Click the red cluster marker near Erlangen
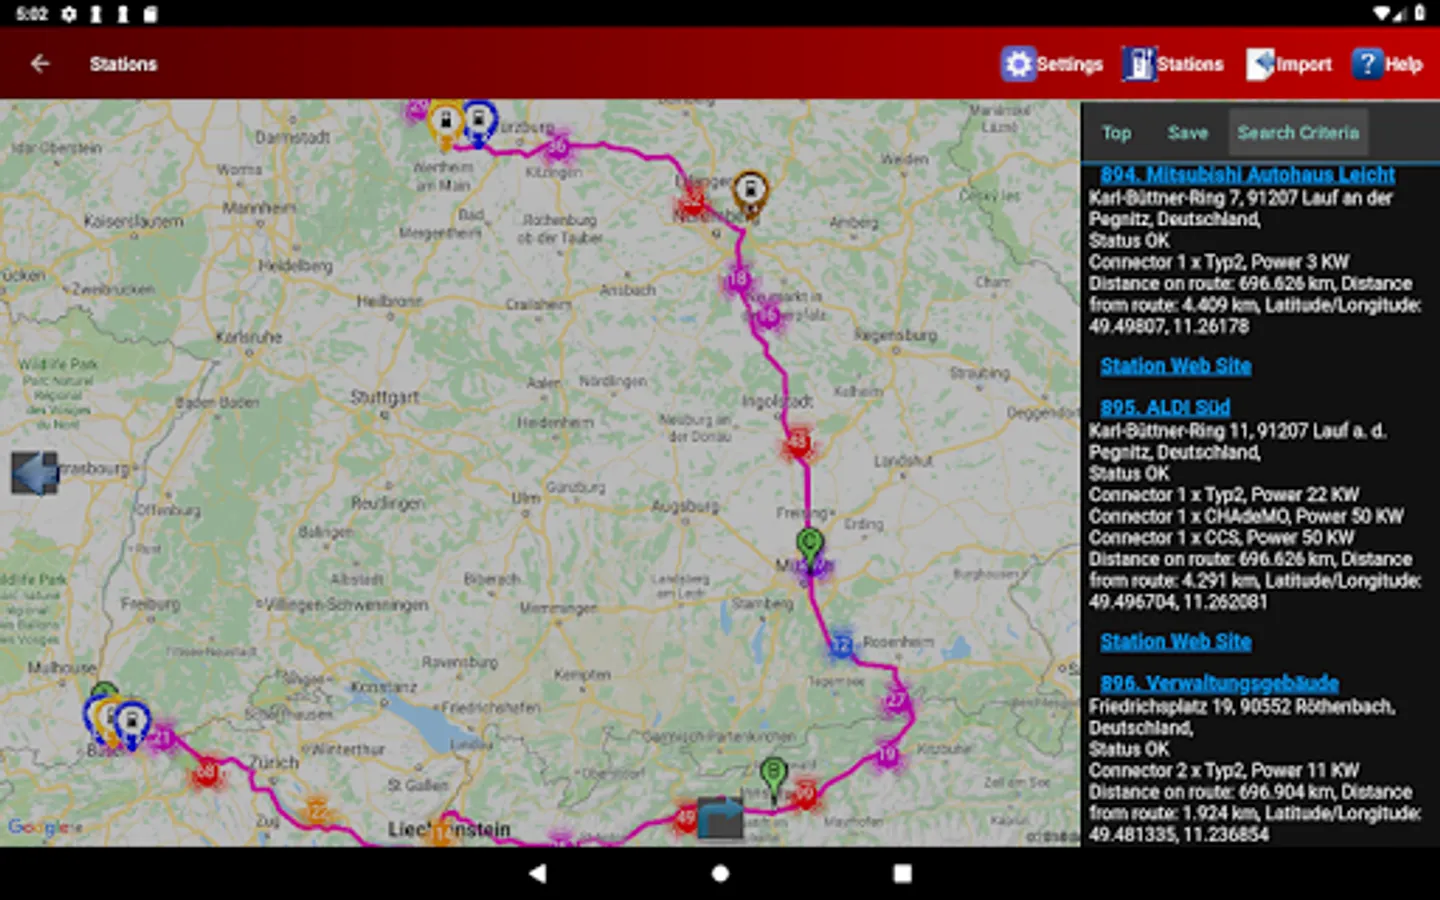 [692, 204]
